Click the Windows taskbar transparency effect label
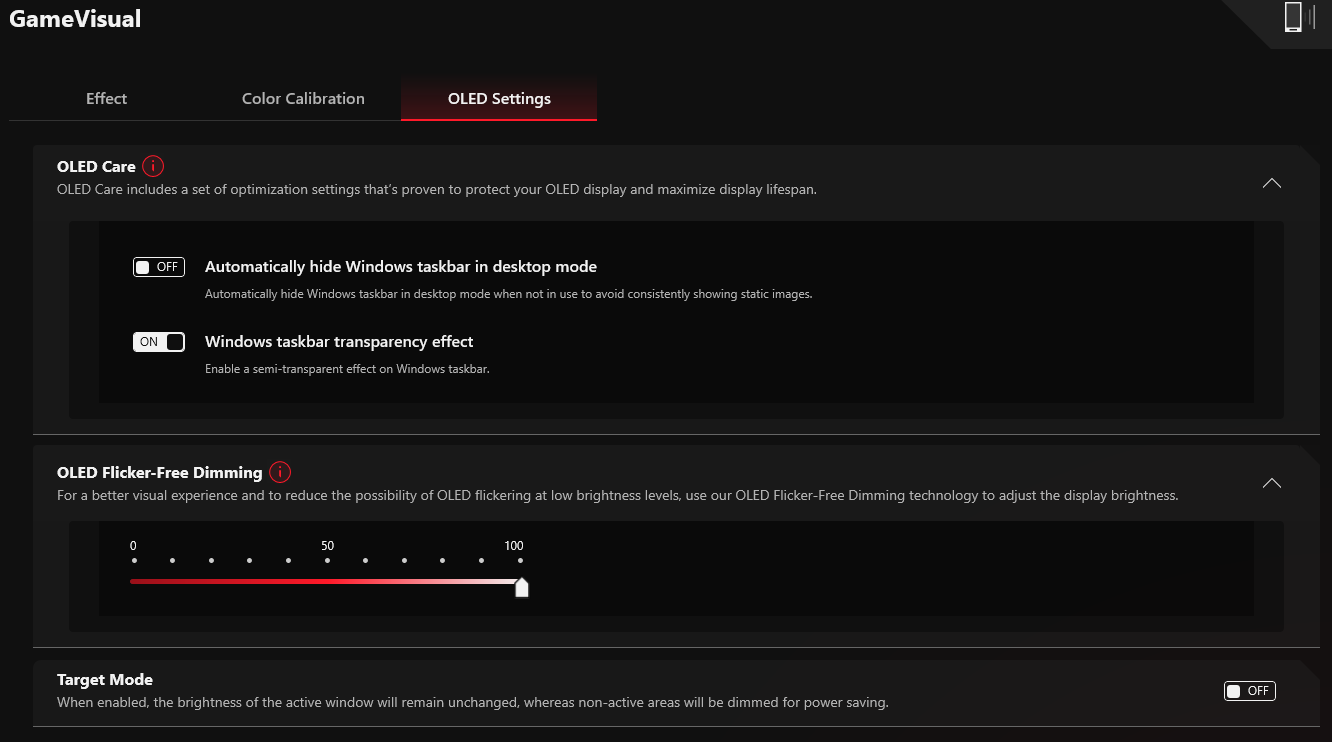Screen dimensions: 1332x742 (x=339, y=342)
